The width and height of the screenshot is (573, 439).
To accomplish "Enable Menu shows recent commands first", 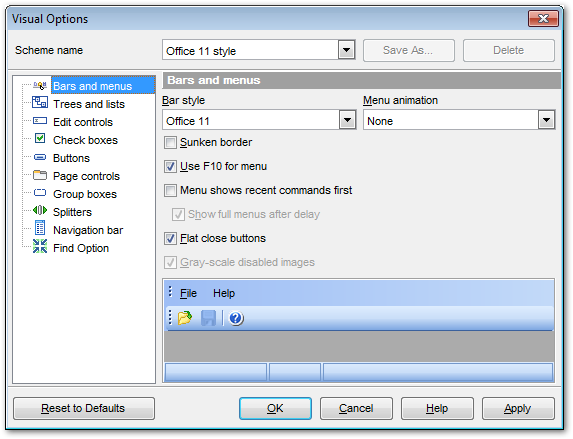I will coord(170,190).
